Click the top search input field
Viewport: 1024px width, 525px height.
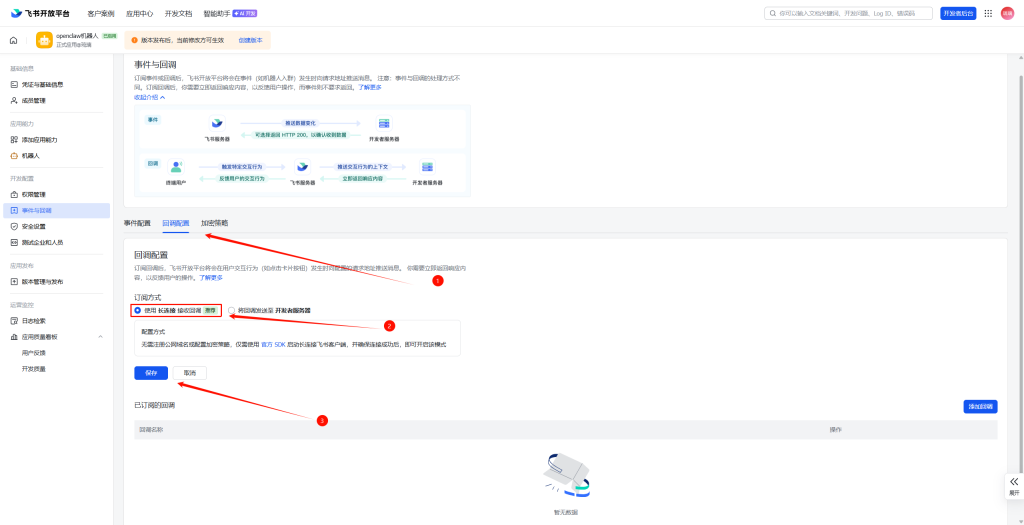(849, 13)
